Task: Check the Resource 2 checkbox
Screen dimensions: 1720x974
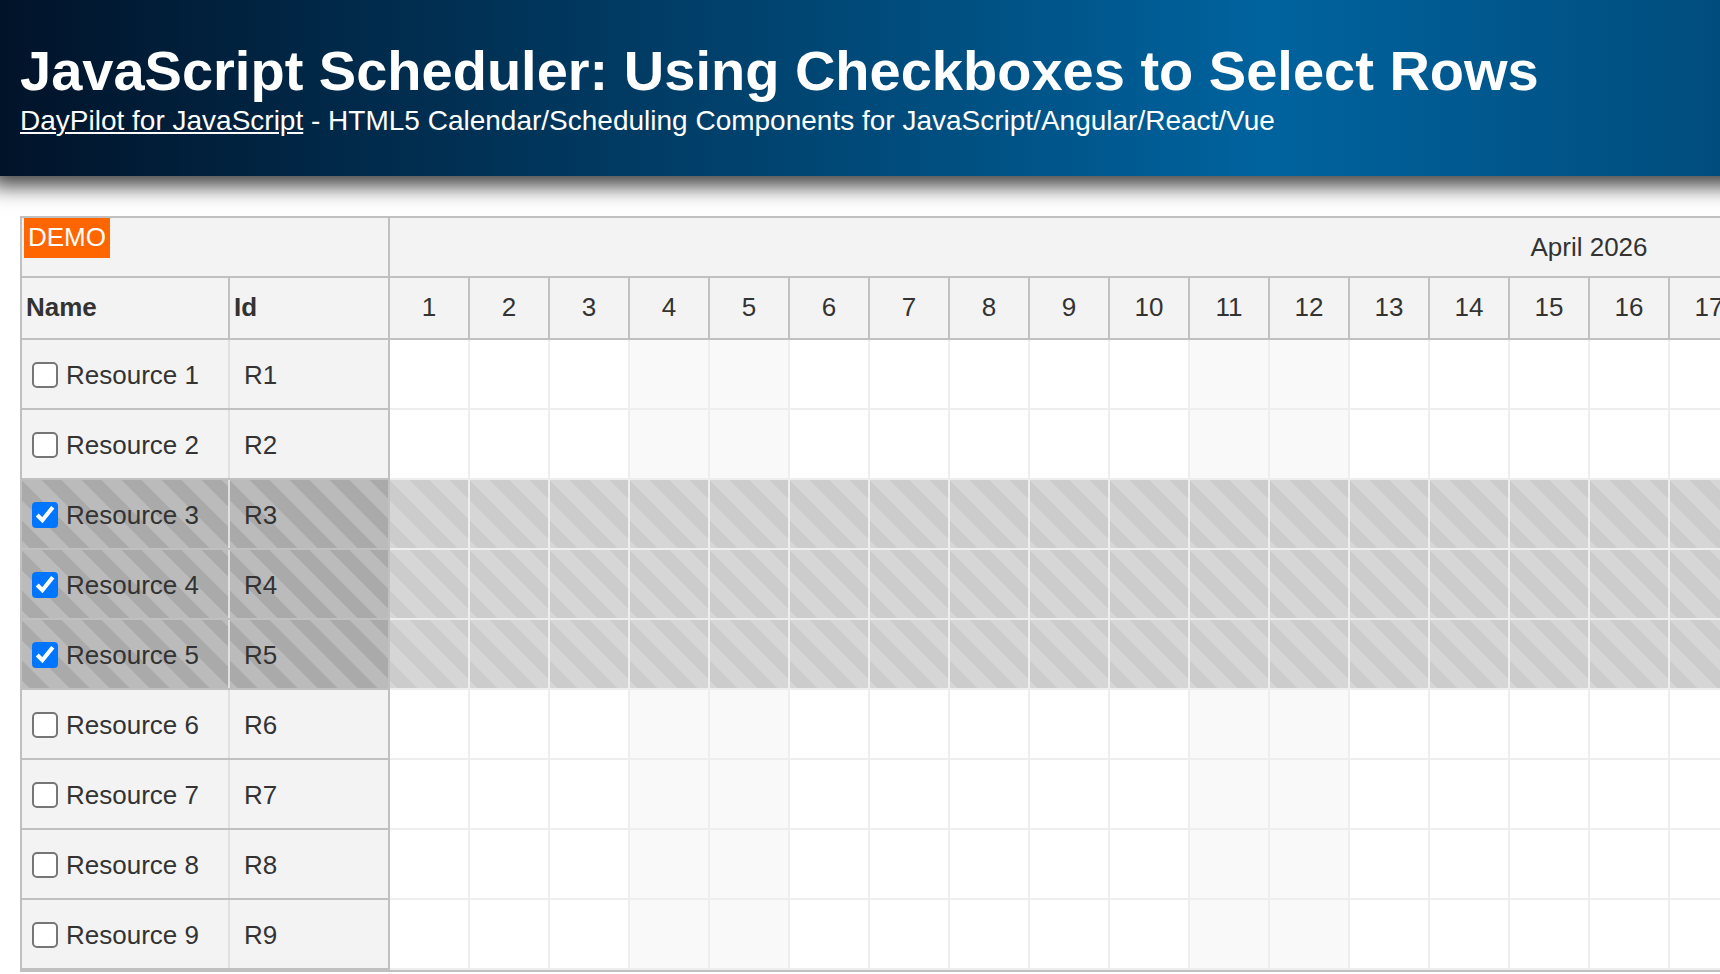Action: coord(44,445)
